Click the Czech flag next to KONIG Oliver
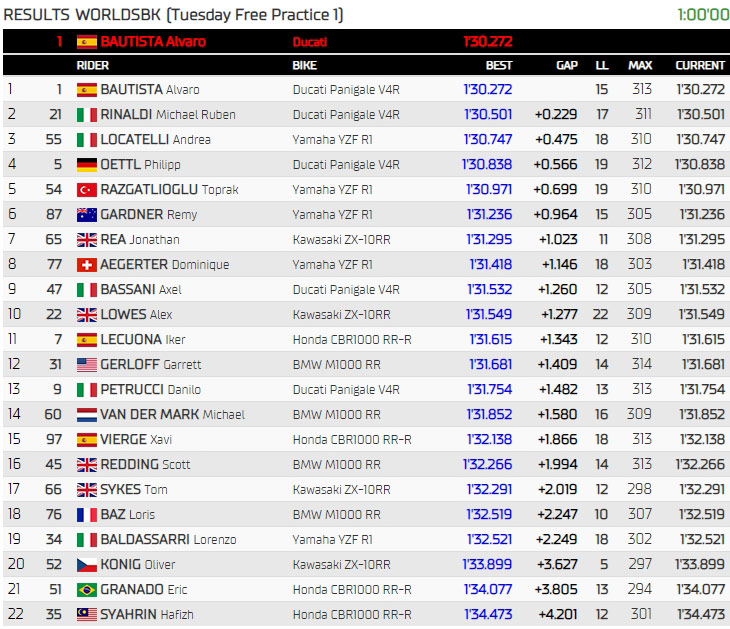730x629 pixels. [86, 565]
